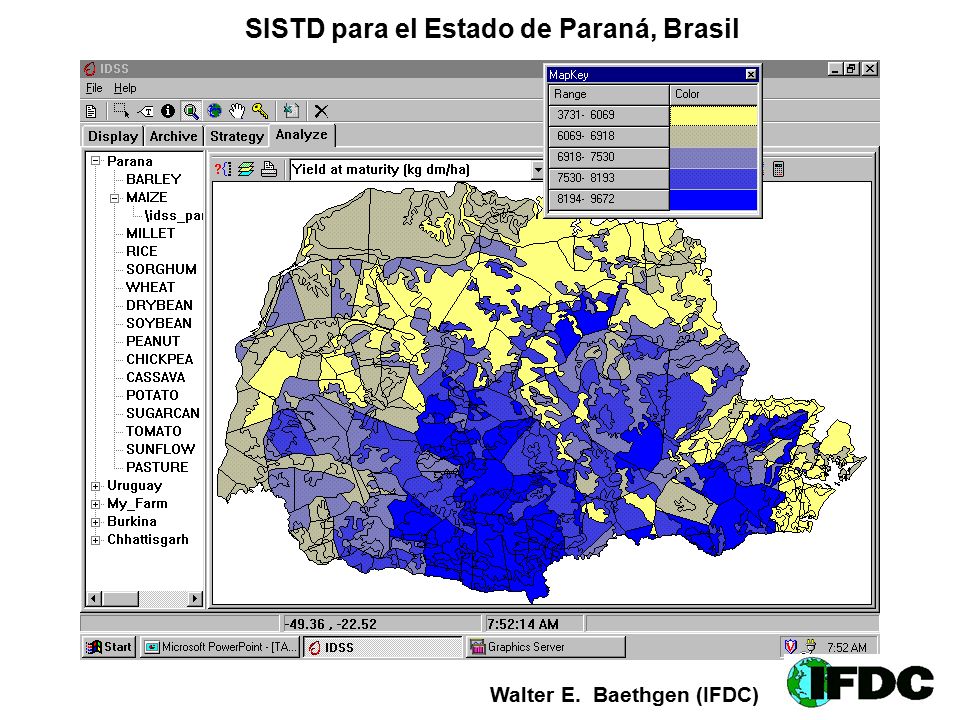Print the map with printer icon
This screenshot has width=960, height=720.
point(269,169)
